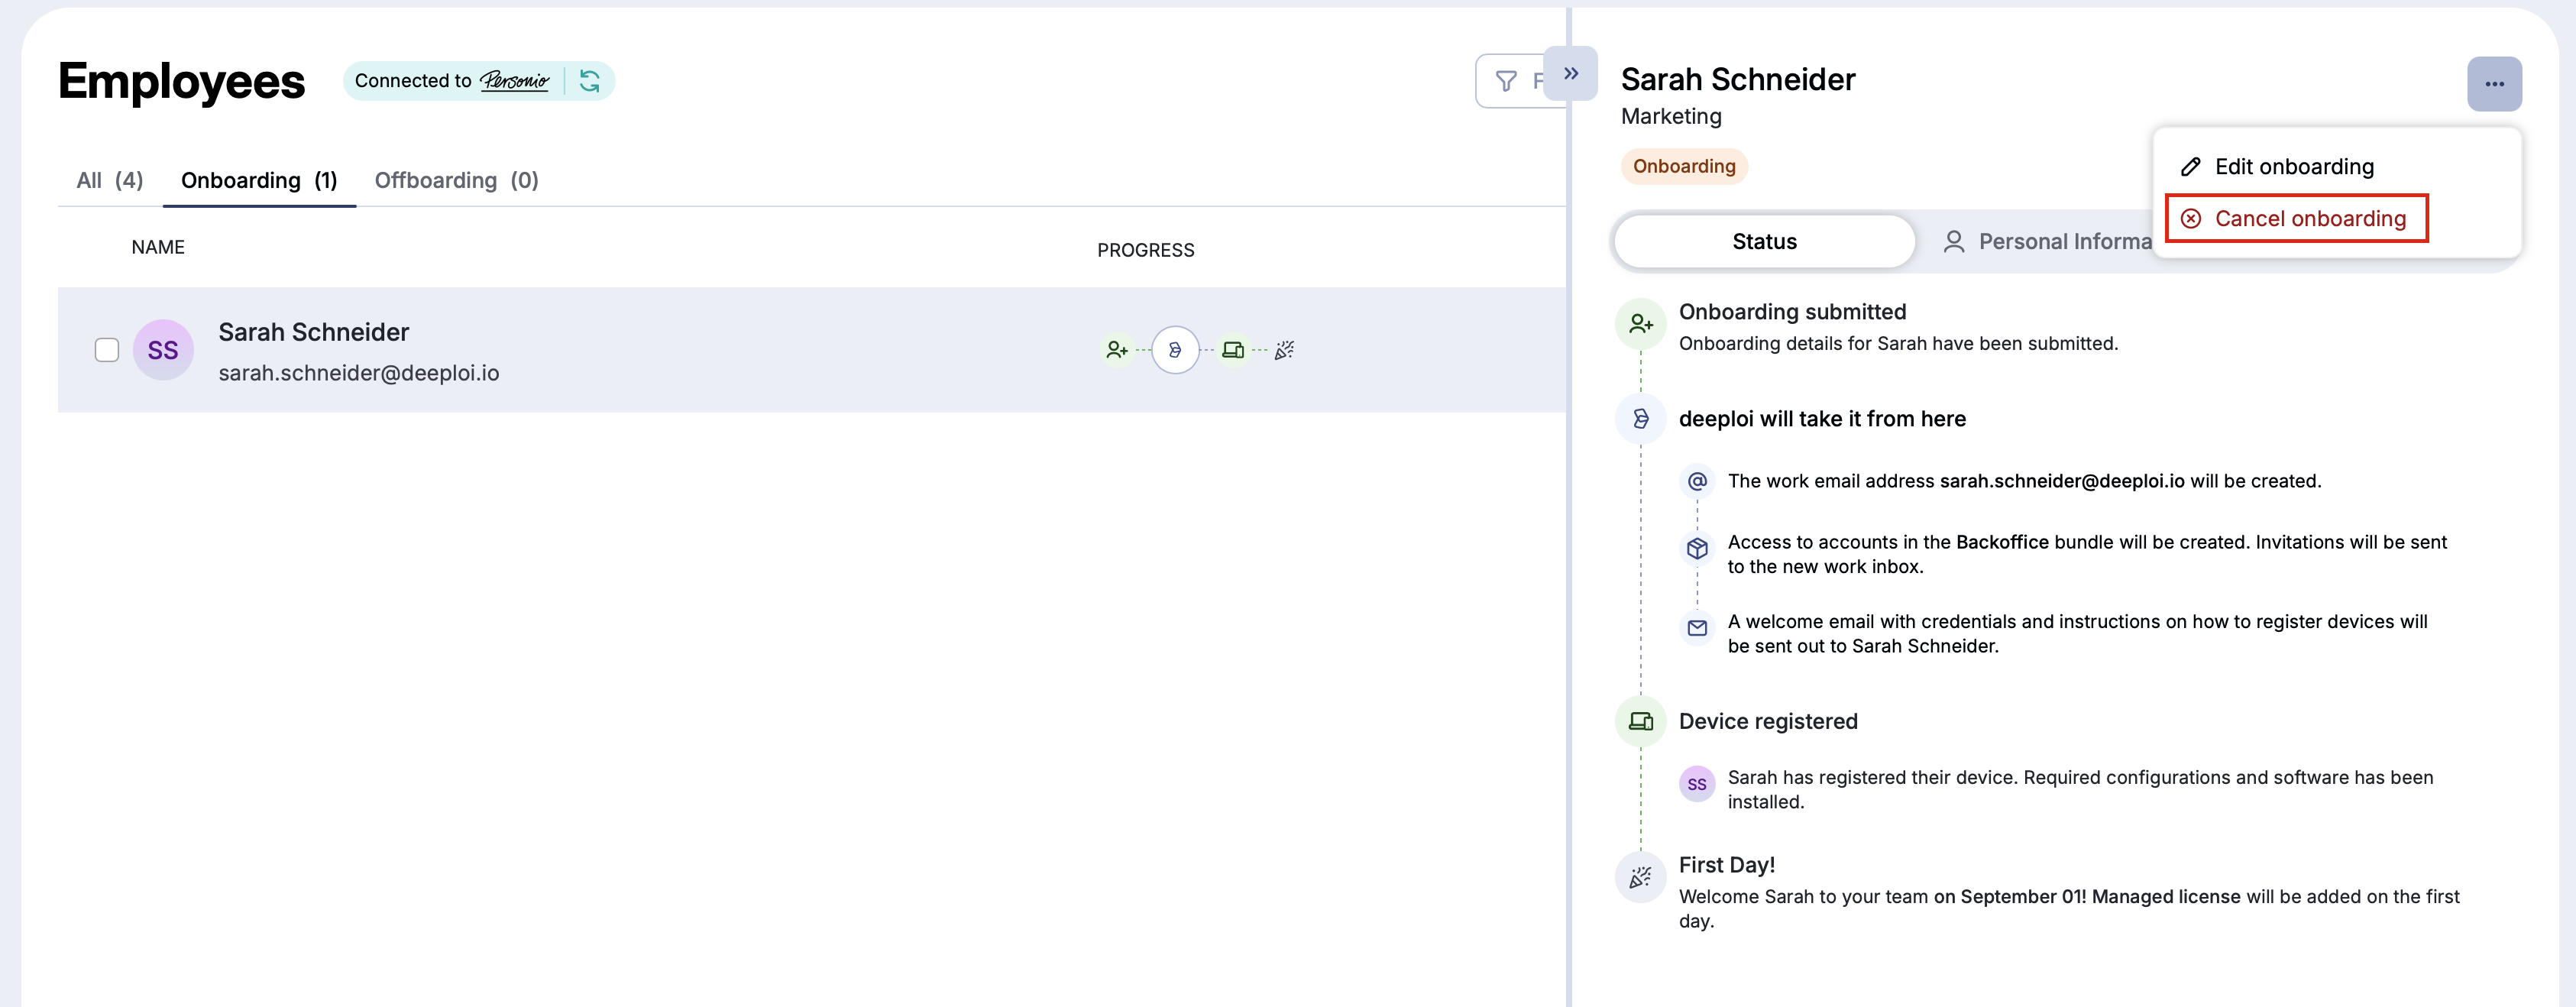Open the three-dot options menu
Viewport: 2576px width, 1007px height.
click(x=2494, y=84)
